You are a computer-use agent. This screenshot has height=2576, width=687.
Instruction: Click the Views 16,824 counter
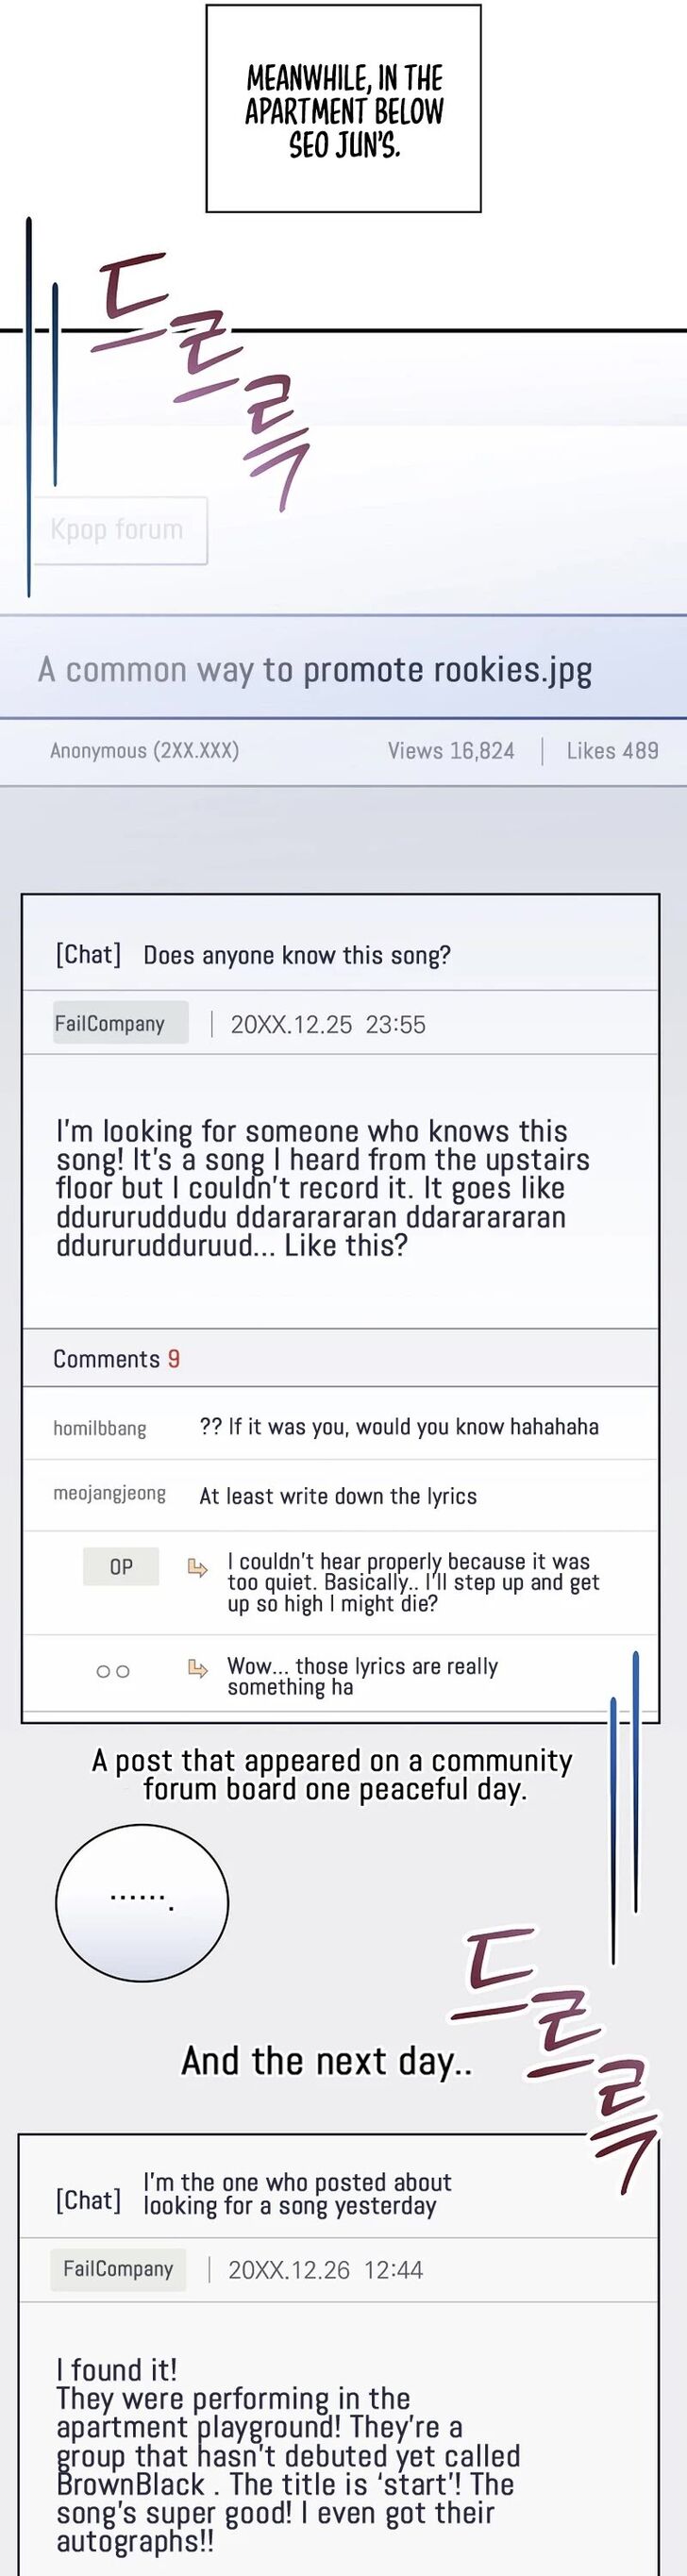tap(451, 751)
